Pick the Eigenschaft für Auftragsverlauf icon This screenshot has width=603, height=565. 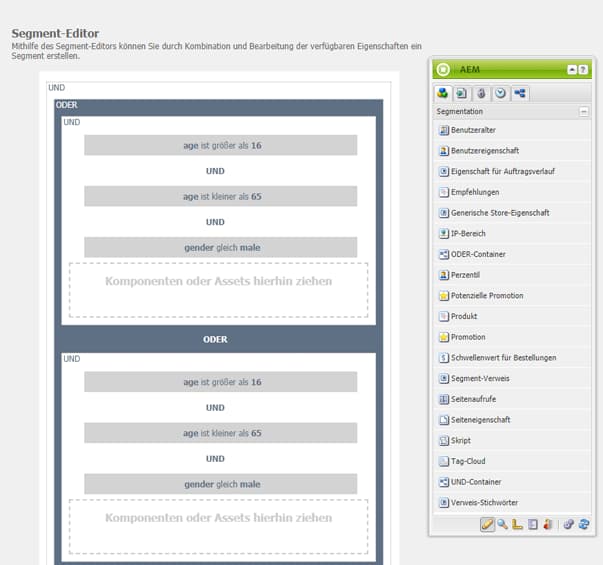(444, 172)
